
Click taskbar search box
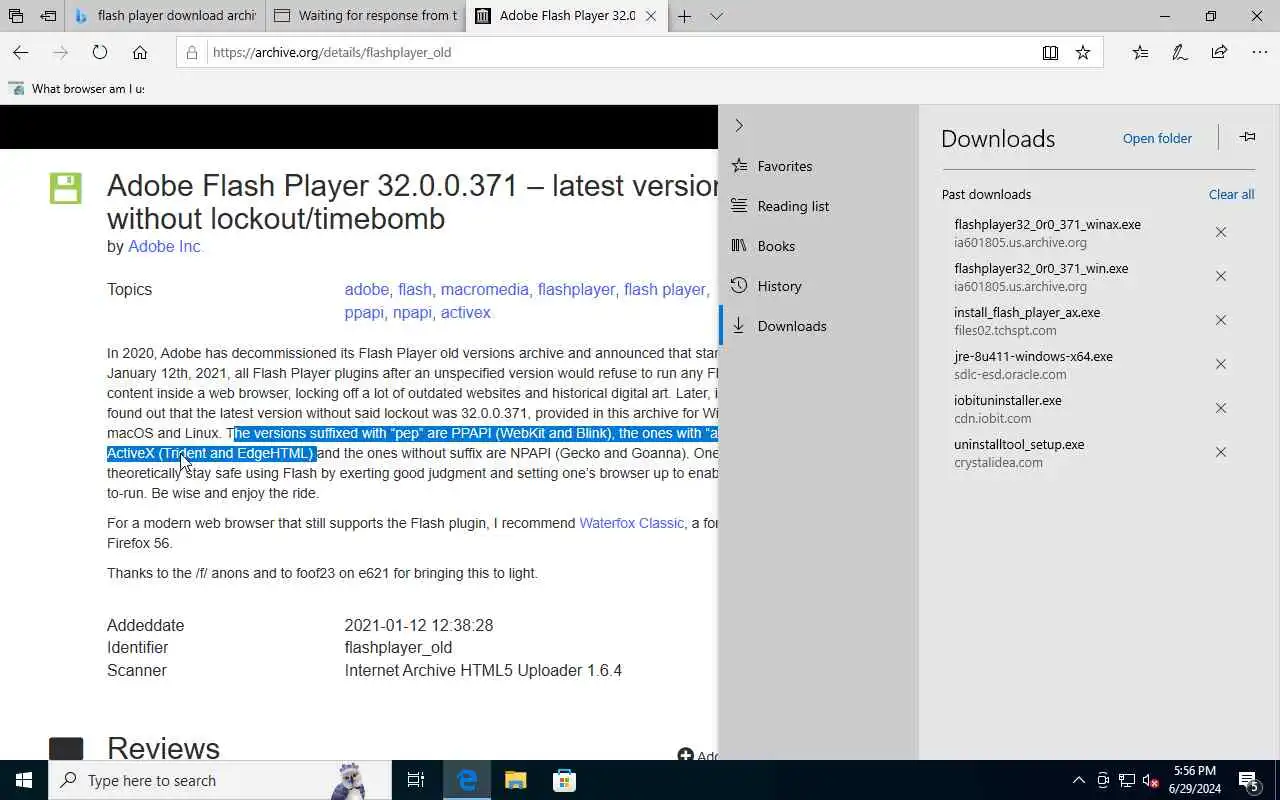pyautogui.click(x=220, y=780)
